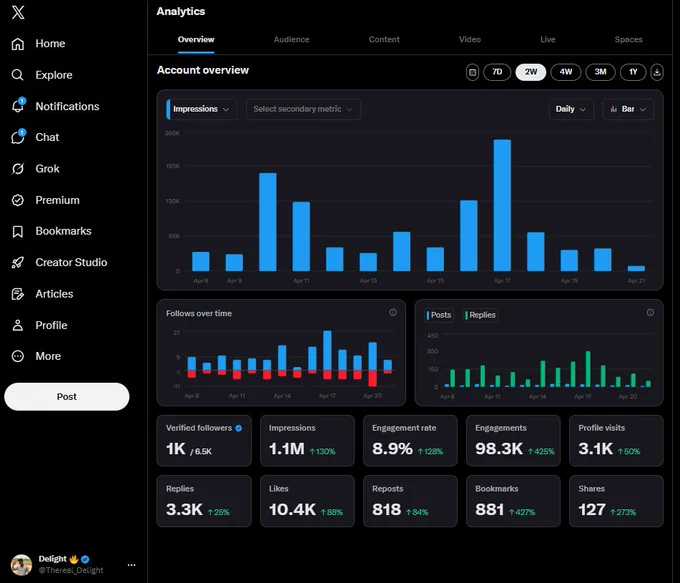This screenshot has width=680, height=583.
Task: Open the Bar chart type dropdown
Action: click(x=628, y=109)
